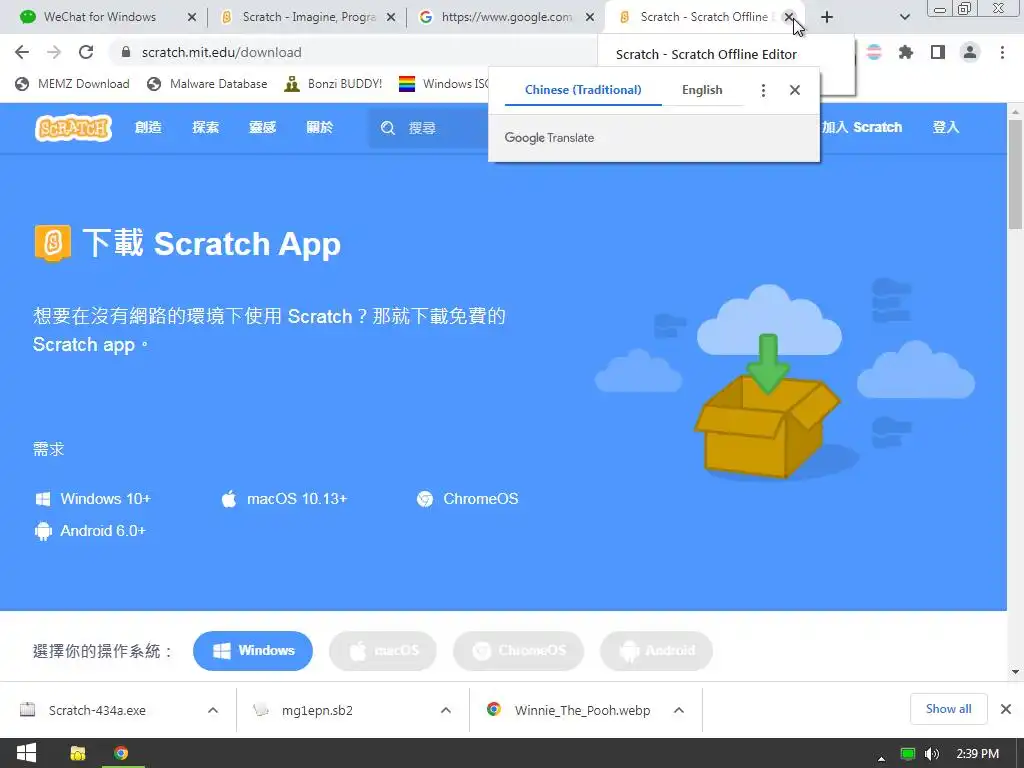The height and width of the screenshot is (768, 1024).
Task: Click the URL address bar
Action: click(353, 52)
